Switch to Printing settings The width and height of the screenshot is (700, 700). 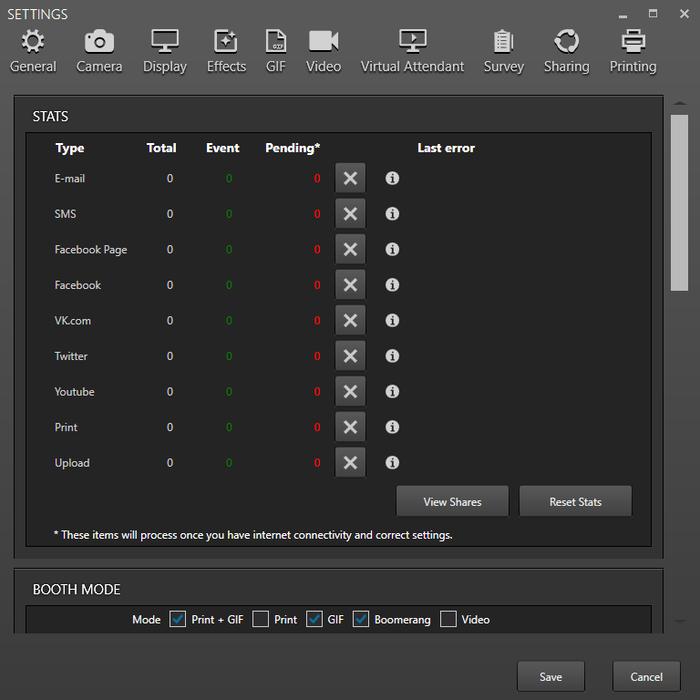click(x=632, y=51)
